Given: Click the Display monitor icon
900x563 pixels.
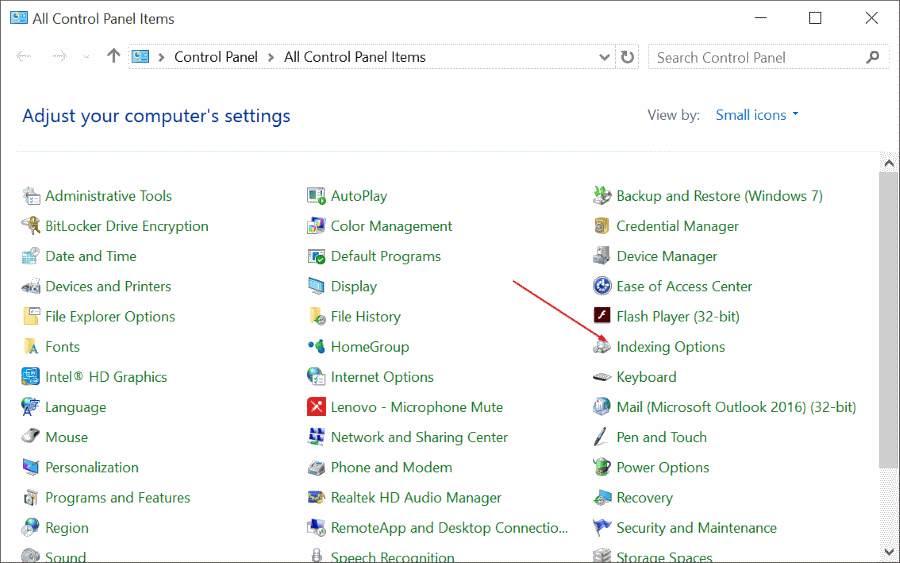Looking at the screenshot, I should [316, 286].
